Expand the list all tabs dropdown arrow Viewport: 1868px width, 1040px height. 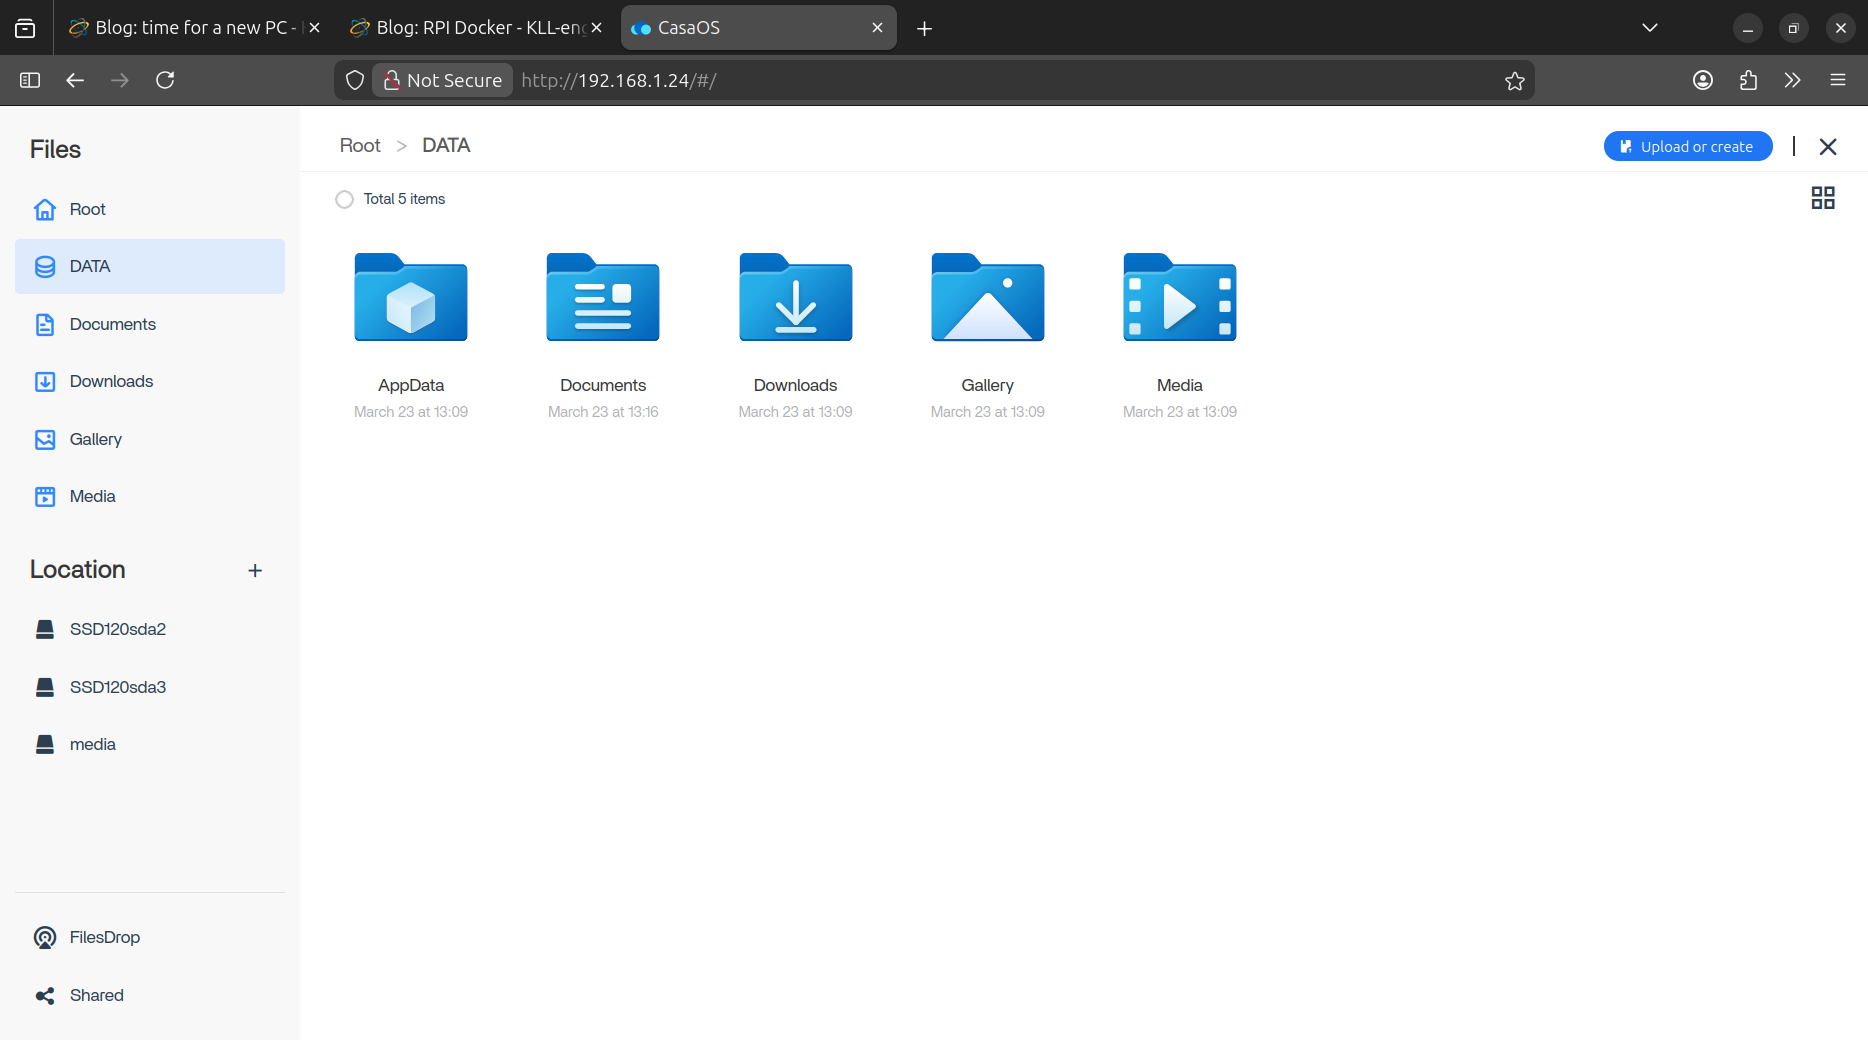[x=1650, y=28]
